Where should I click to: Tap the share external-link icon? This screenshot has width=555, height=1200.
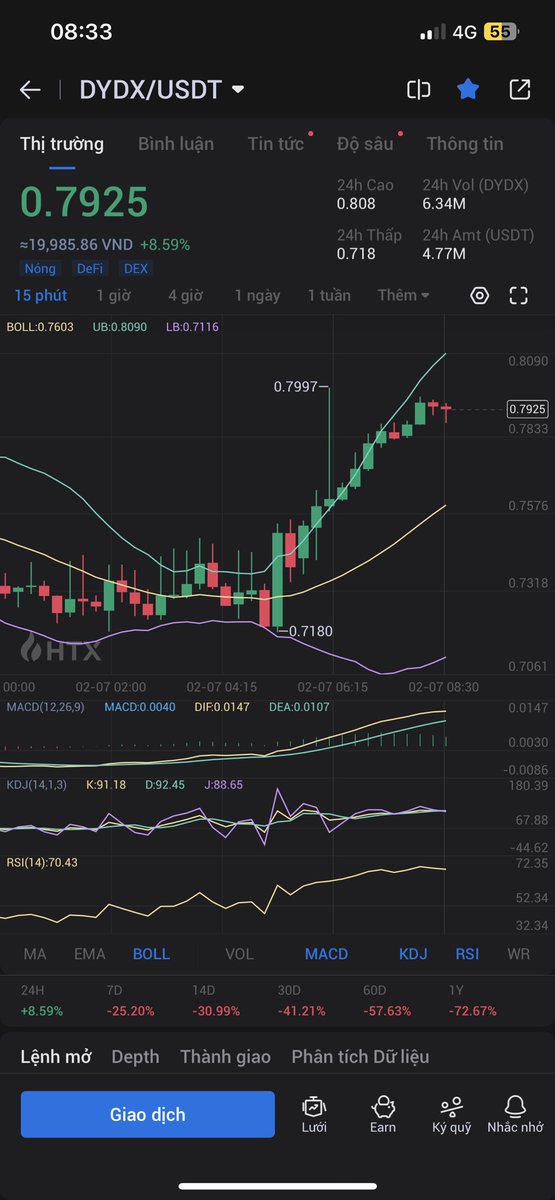pyautogui.click(x=520, y=90)
